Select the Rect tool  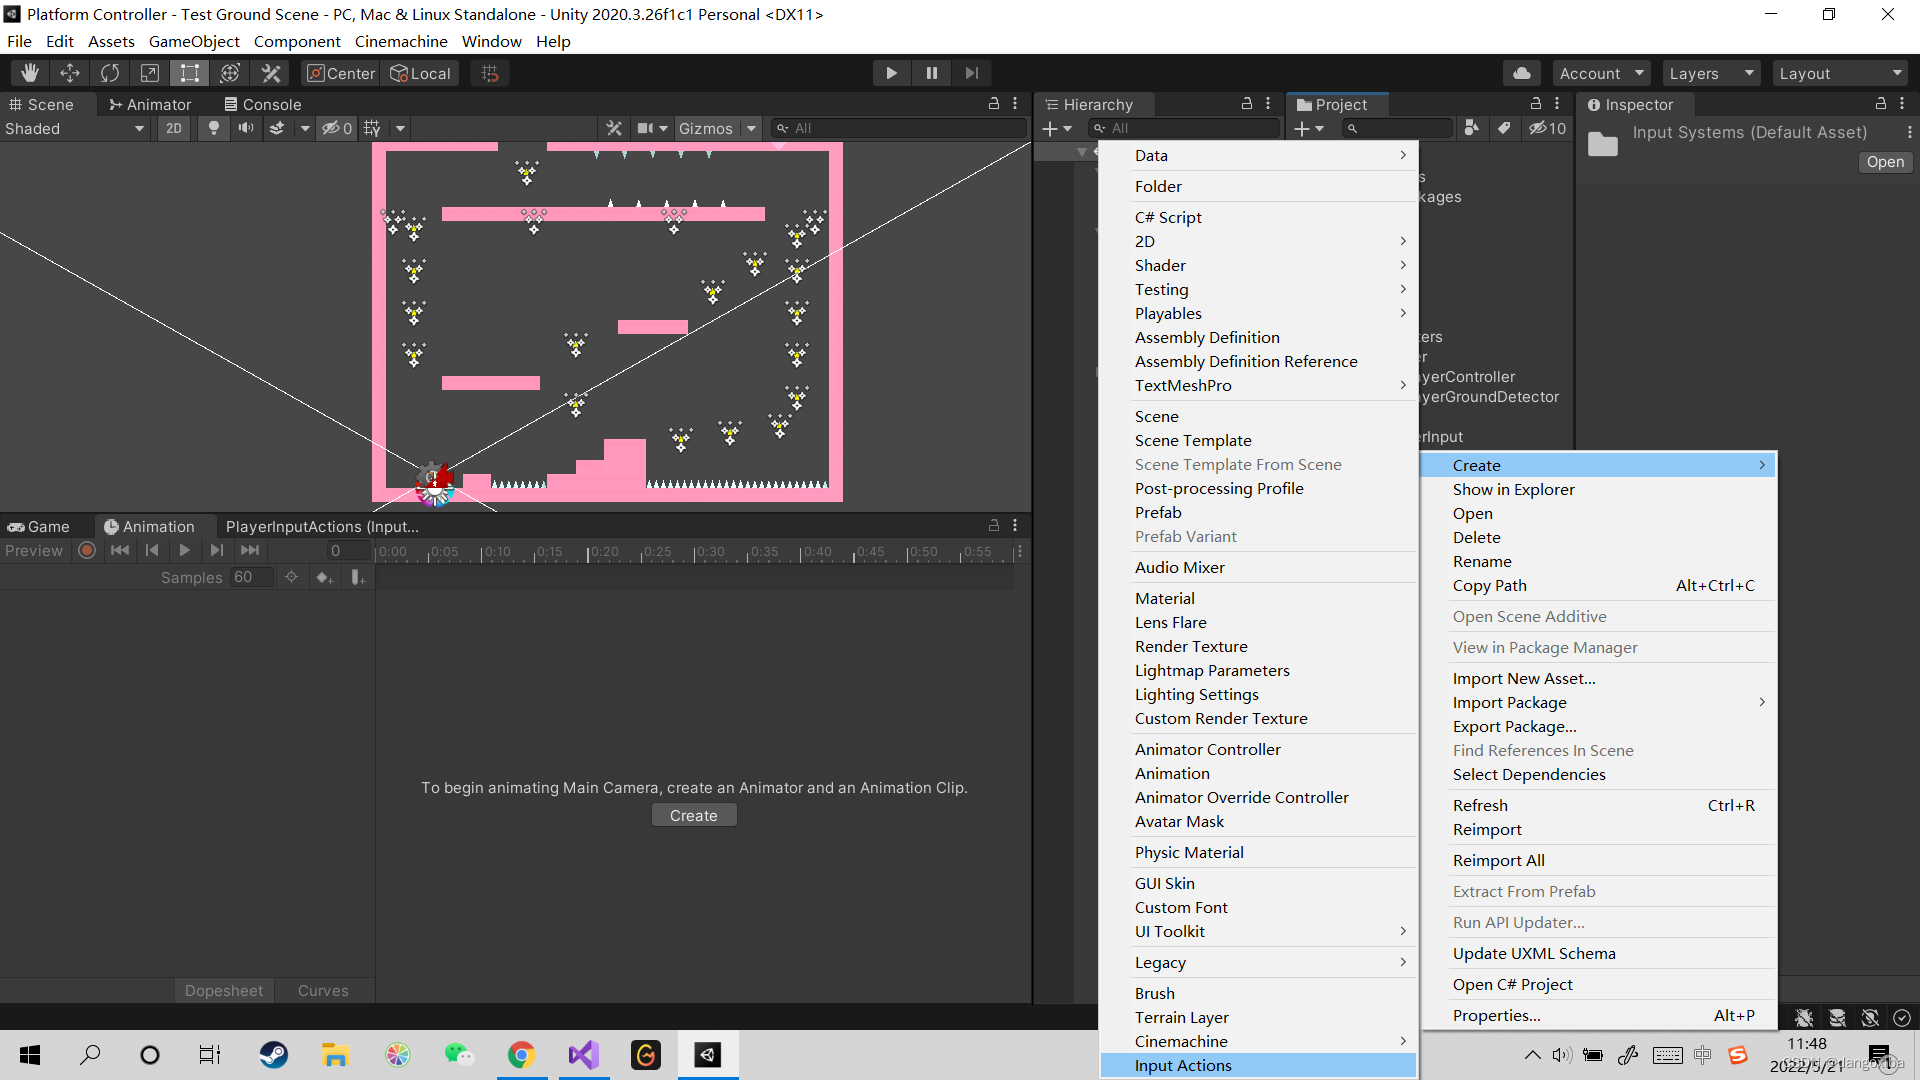[190, 73]
